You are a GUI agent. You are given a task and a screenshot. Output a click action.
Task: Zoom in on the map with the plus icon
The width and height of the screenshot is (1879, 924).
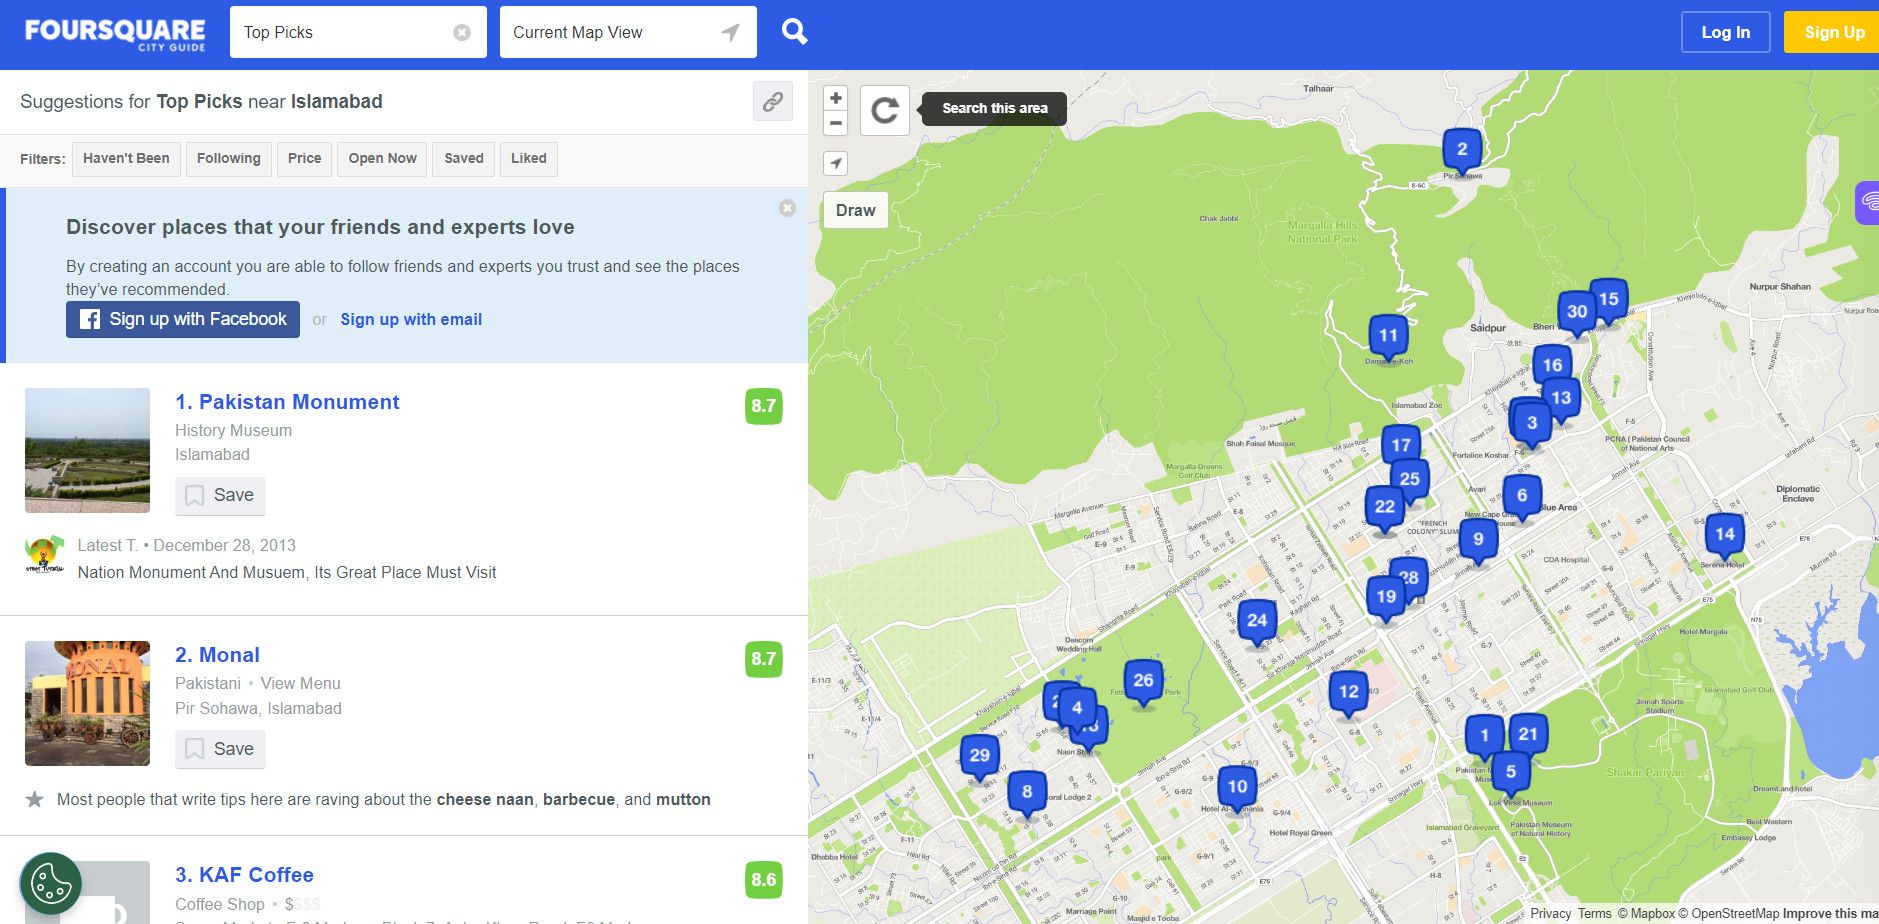point(836,99)
